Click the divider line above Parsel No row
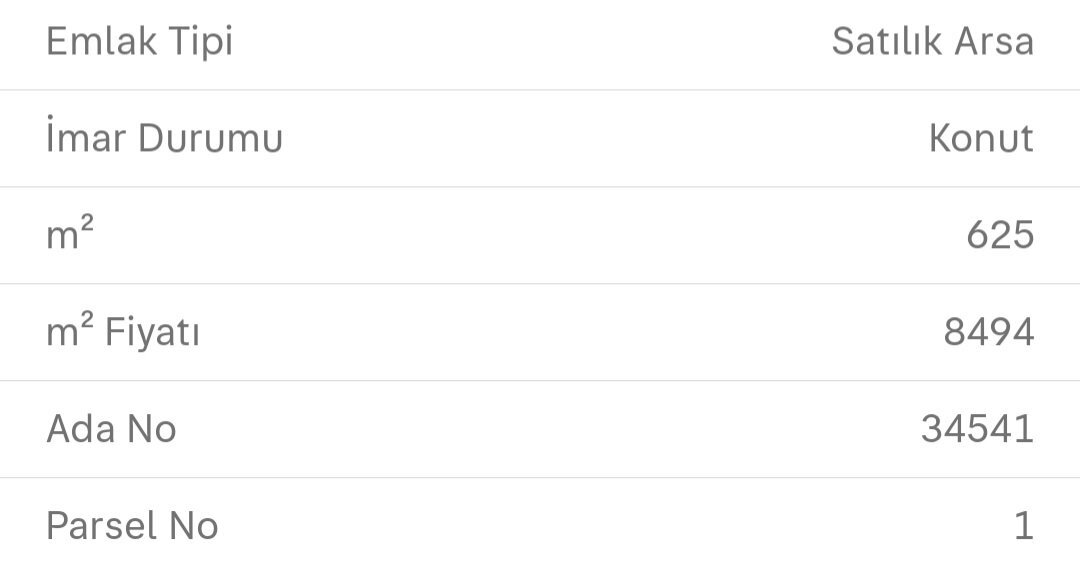 pyautogui.click(x=540, y=477)
